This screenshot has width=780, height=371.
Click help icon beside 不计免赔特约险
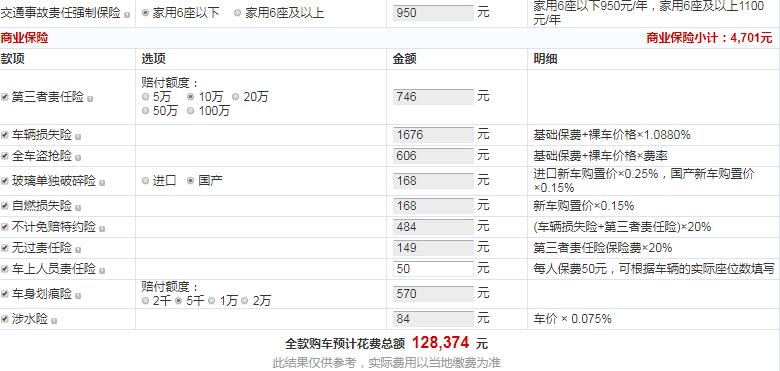[102, 229]
